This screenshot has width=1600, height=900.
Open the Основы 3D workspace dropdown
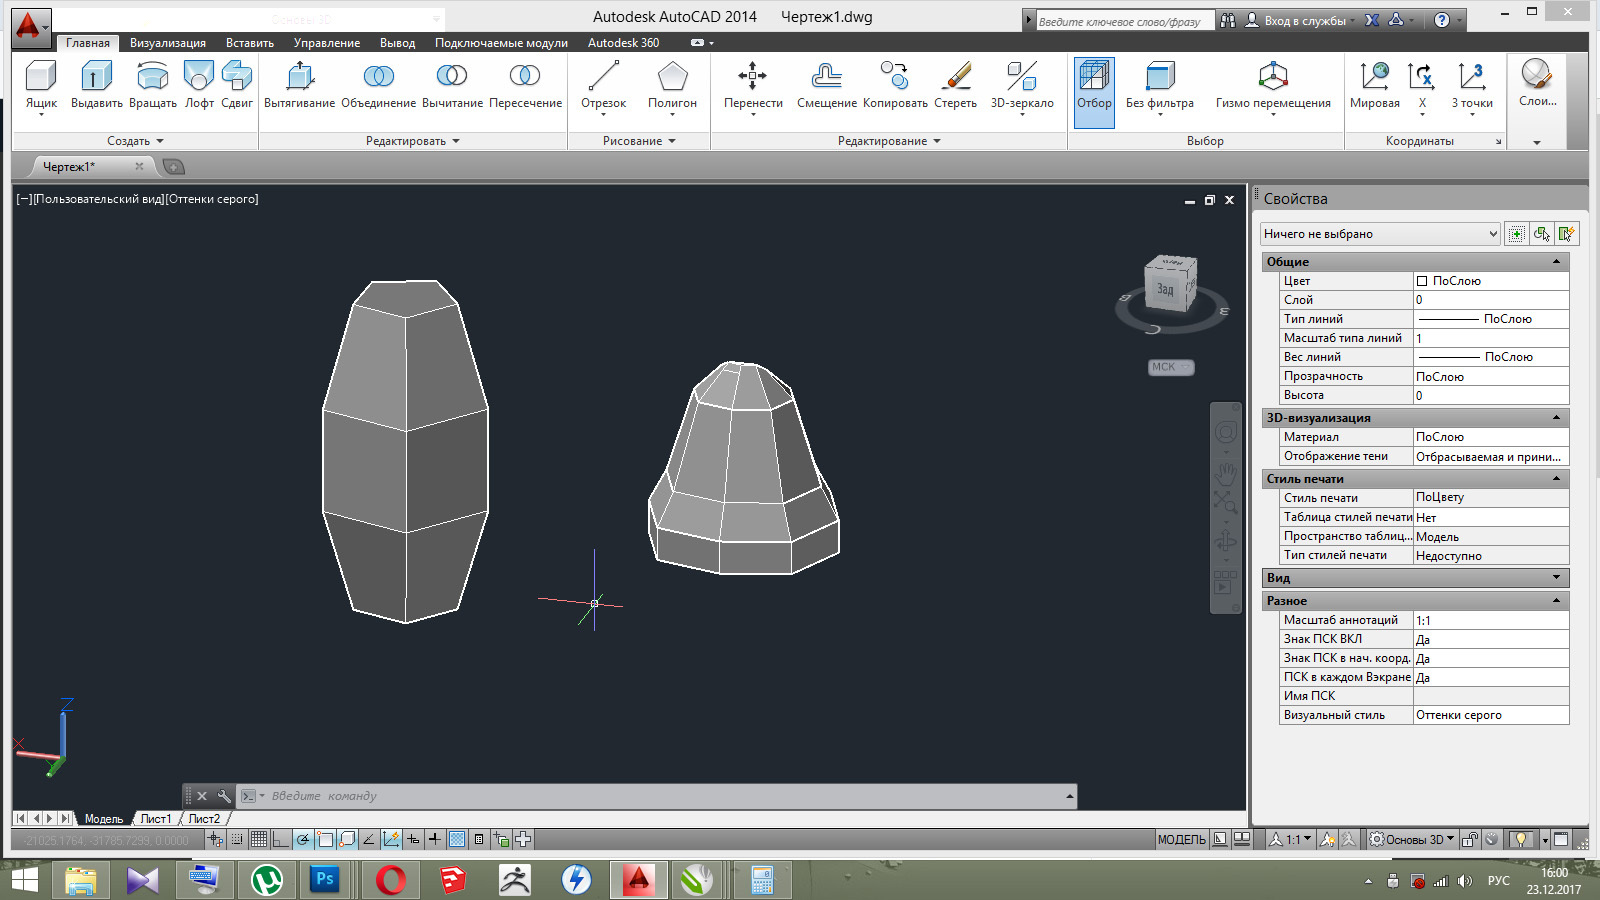tap(1412, 840)
